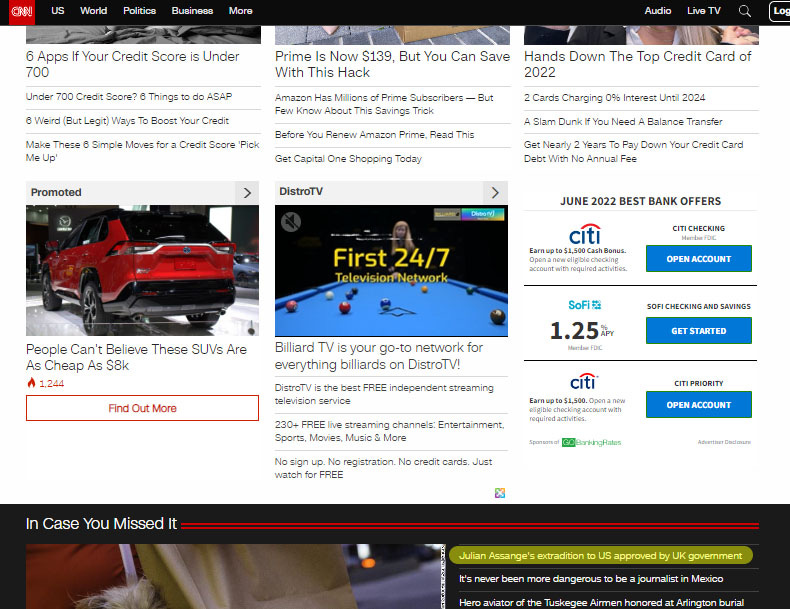Open 'Amazon Has Millions of Prime Subscribers' link
This screenshot has height=609, width=790.
[x=384, y=104]
